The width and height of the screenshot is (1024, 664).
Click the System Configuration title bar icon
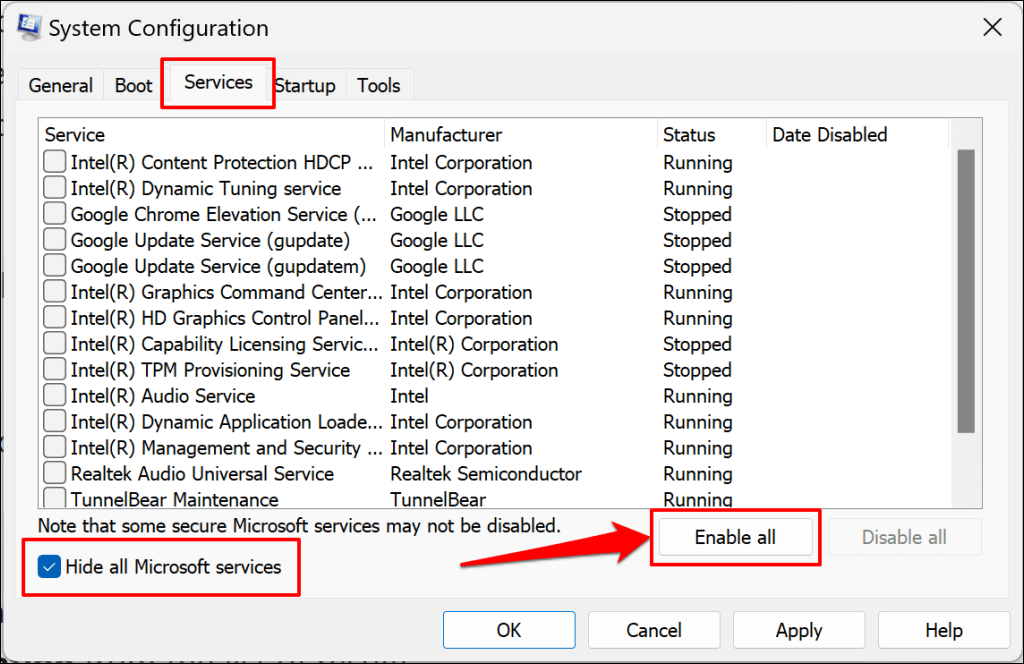click(29, 27)
